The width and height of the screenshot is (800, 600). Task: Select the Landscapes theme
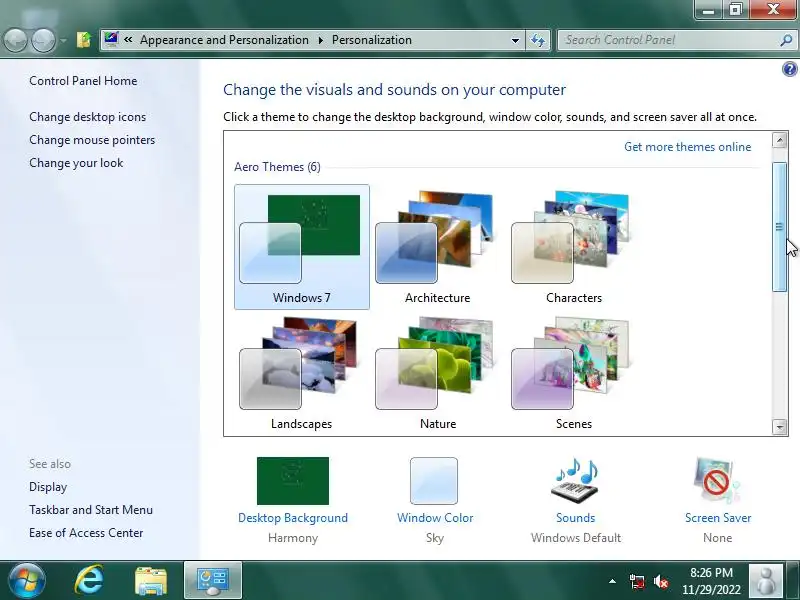[302, 373]
